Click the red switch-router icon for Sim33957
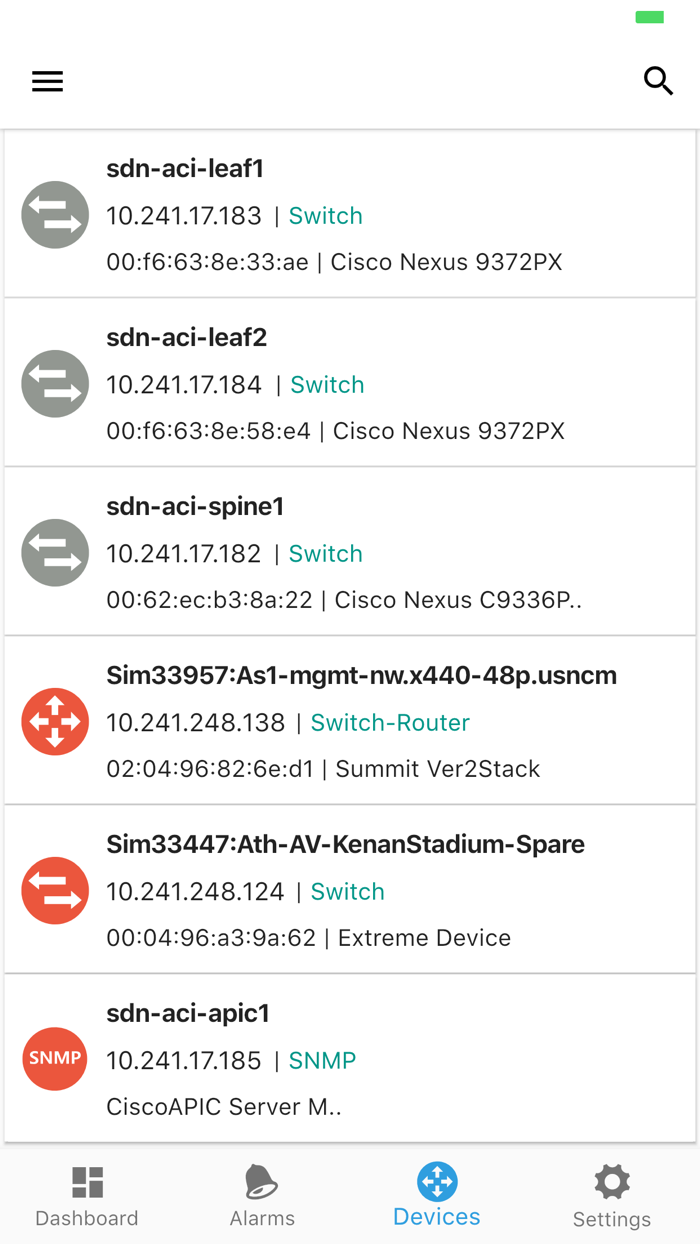The width and height of the screenshot is (700, 1244). 55,721
